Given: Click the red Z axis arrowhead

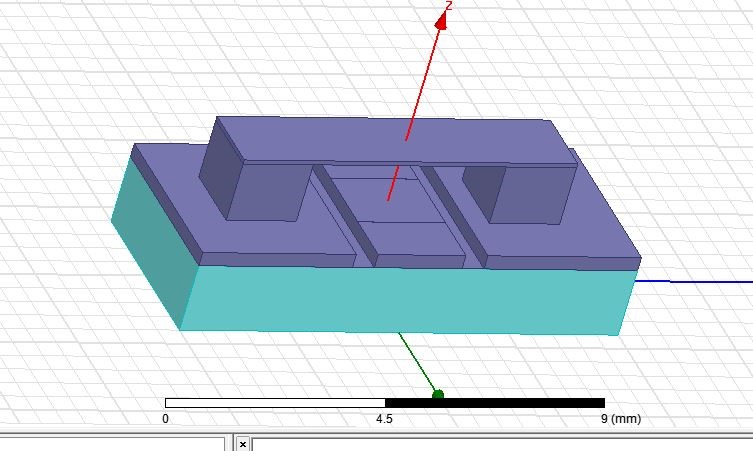Looking at the screenshot, I should [x=442, y=21].
